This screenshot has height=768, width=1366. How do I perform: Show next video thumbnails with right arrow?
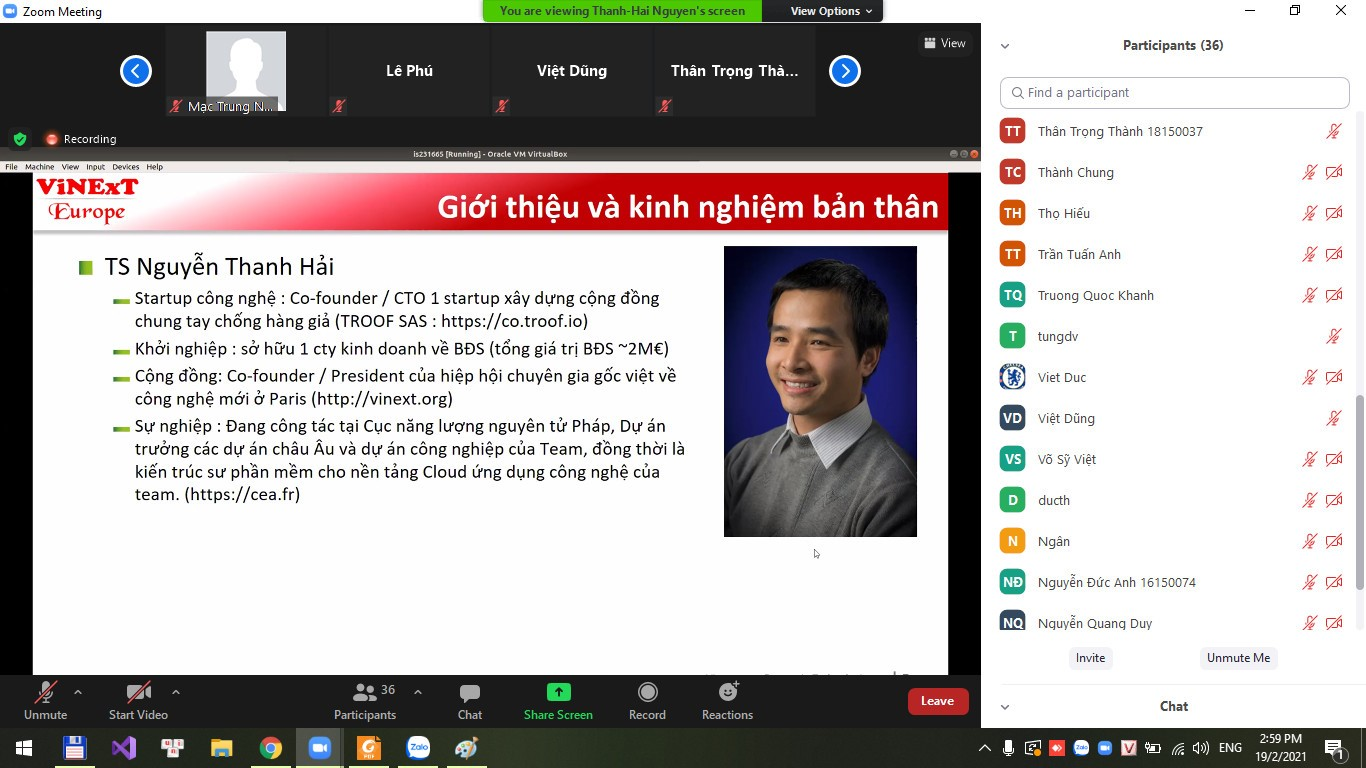(845, 71)
